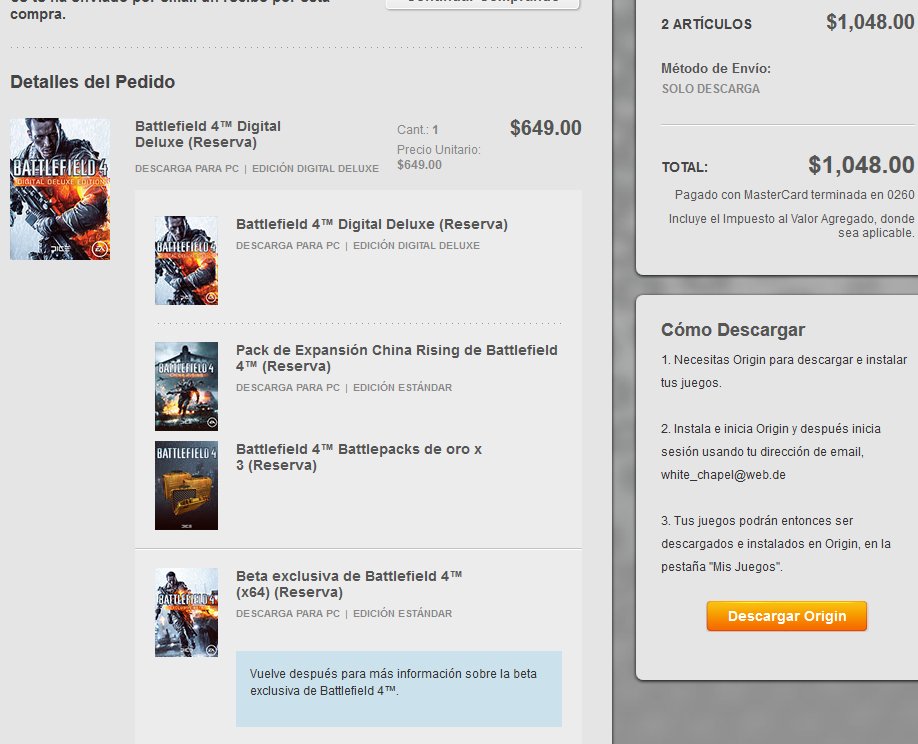Click the Precio Unitario label
Image resolution: width=918 pixels, height=744 pixels.
(439, 150)
